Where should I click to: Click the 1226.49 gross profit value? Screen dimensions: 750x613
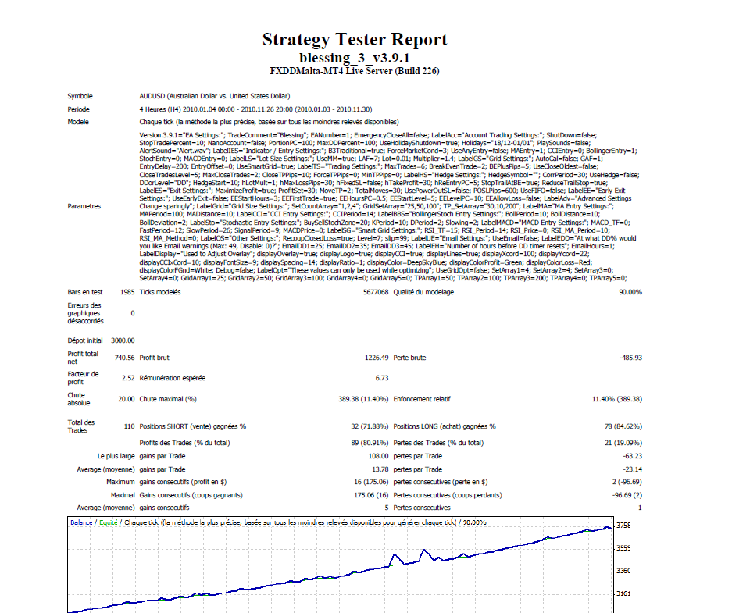(x=376, y=358)
